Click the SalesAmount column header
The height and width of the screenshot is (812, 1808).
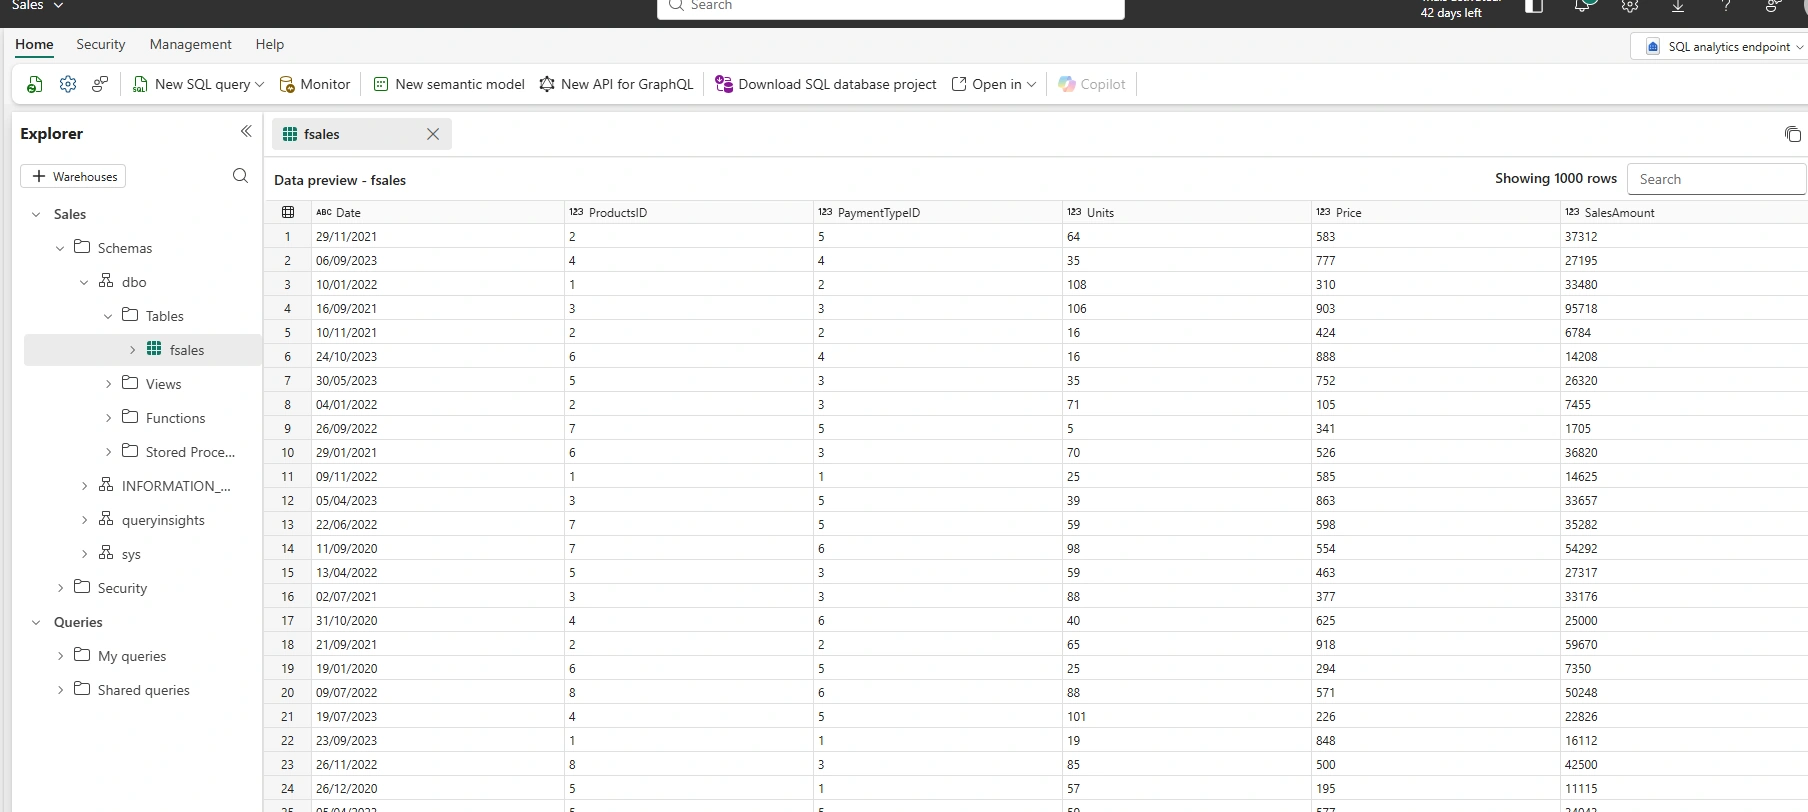1684,212
